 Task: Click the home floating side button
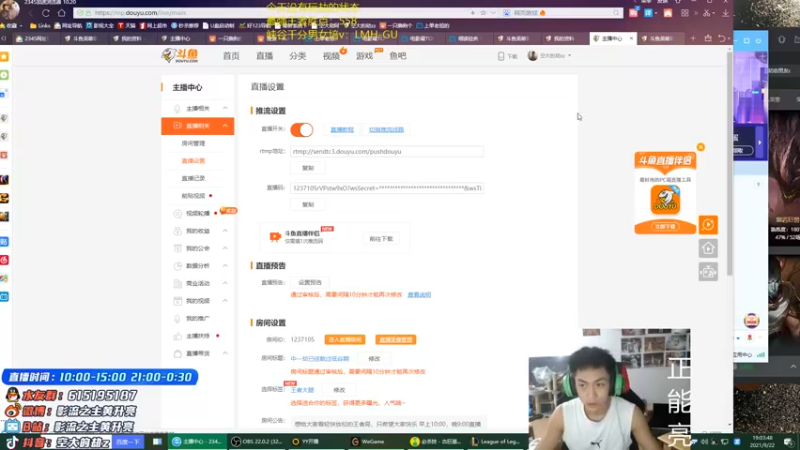[x=708, y=248]
